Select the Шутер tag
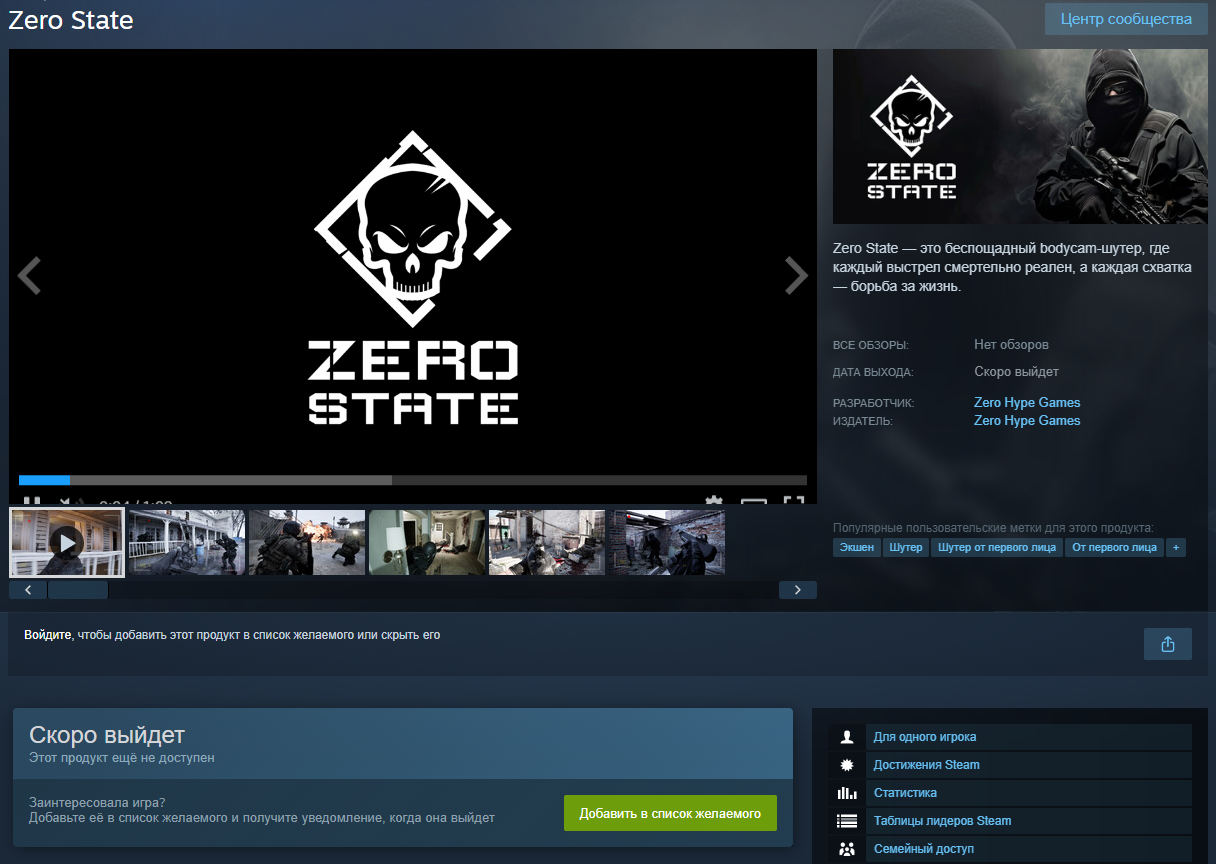 [905, 547]
